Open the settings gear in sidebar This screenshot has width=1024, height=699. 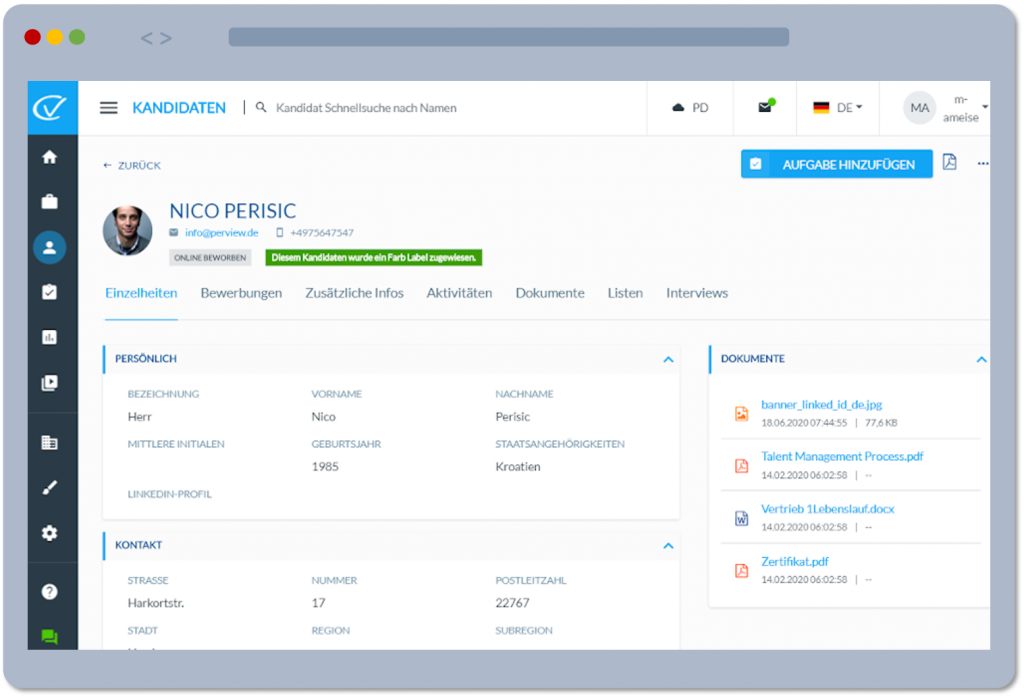49,533
